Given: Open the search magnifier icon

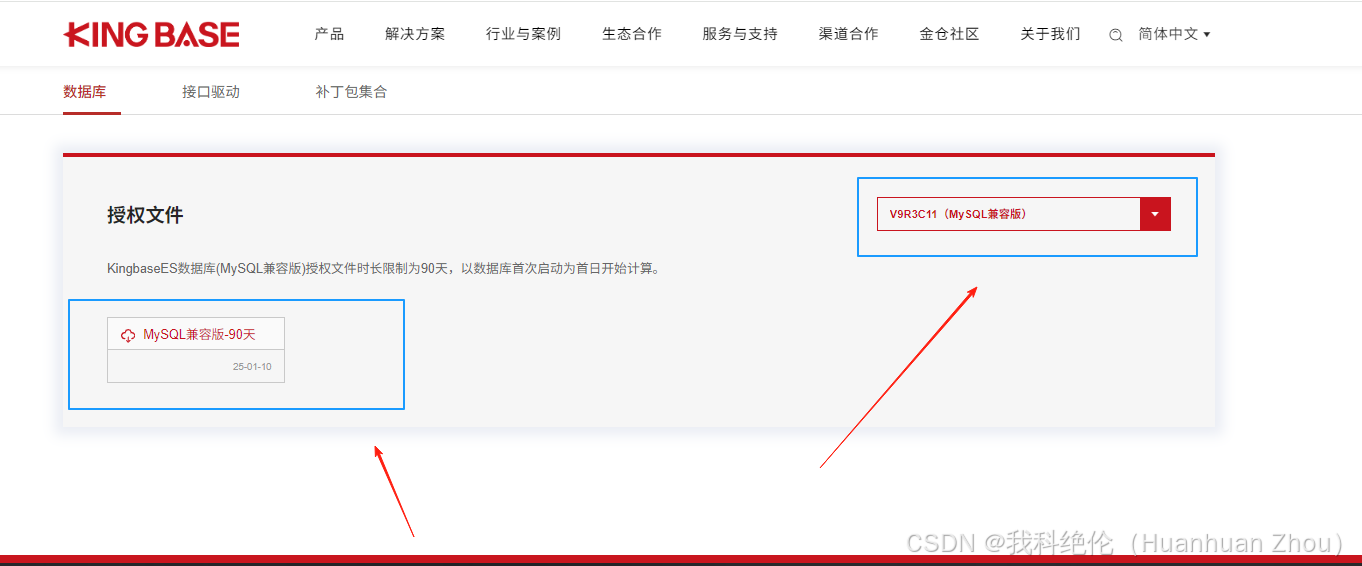Looking at the screenshot, I should point(1116,35).
